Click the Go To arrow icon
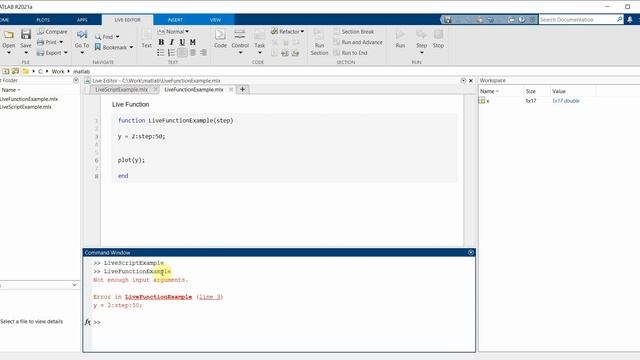The image size is (640, 360). [82, 35]
